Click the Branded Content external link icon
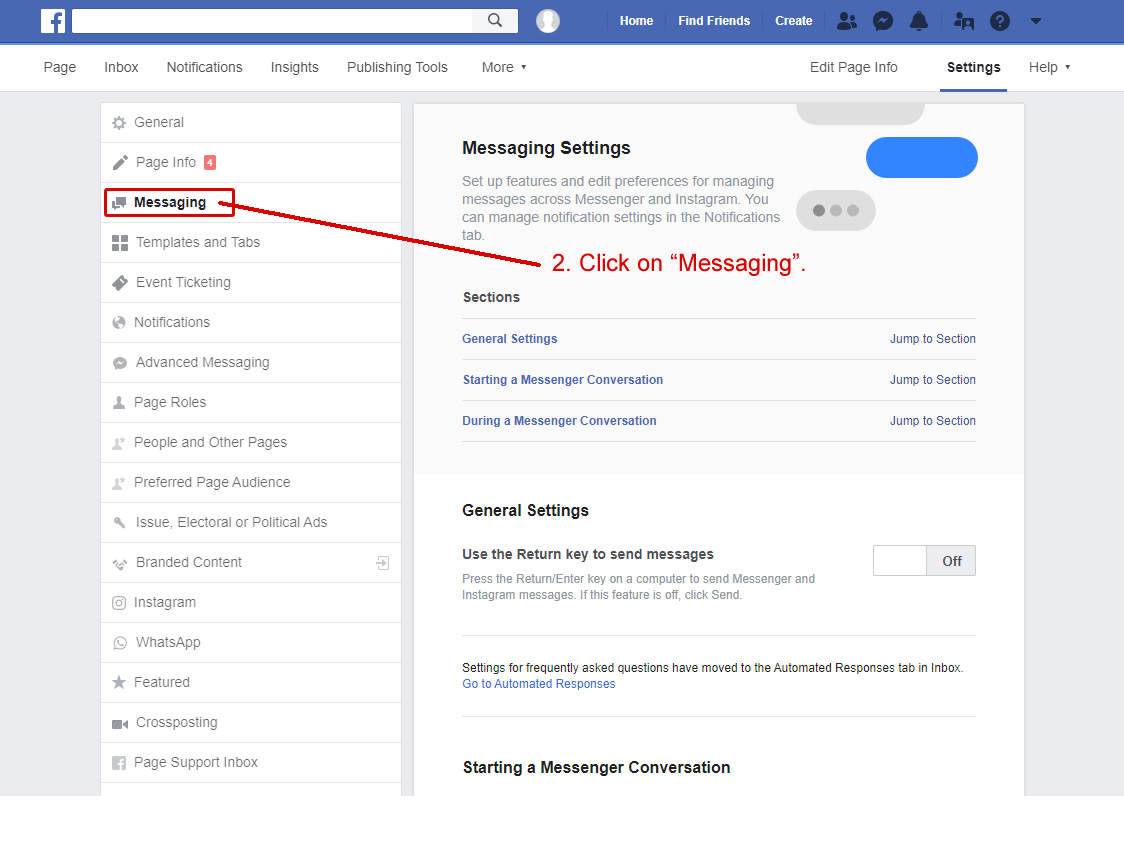Viewport: 1124px width, 857px height. (383, 562)
